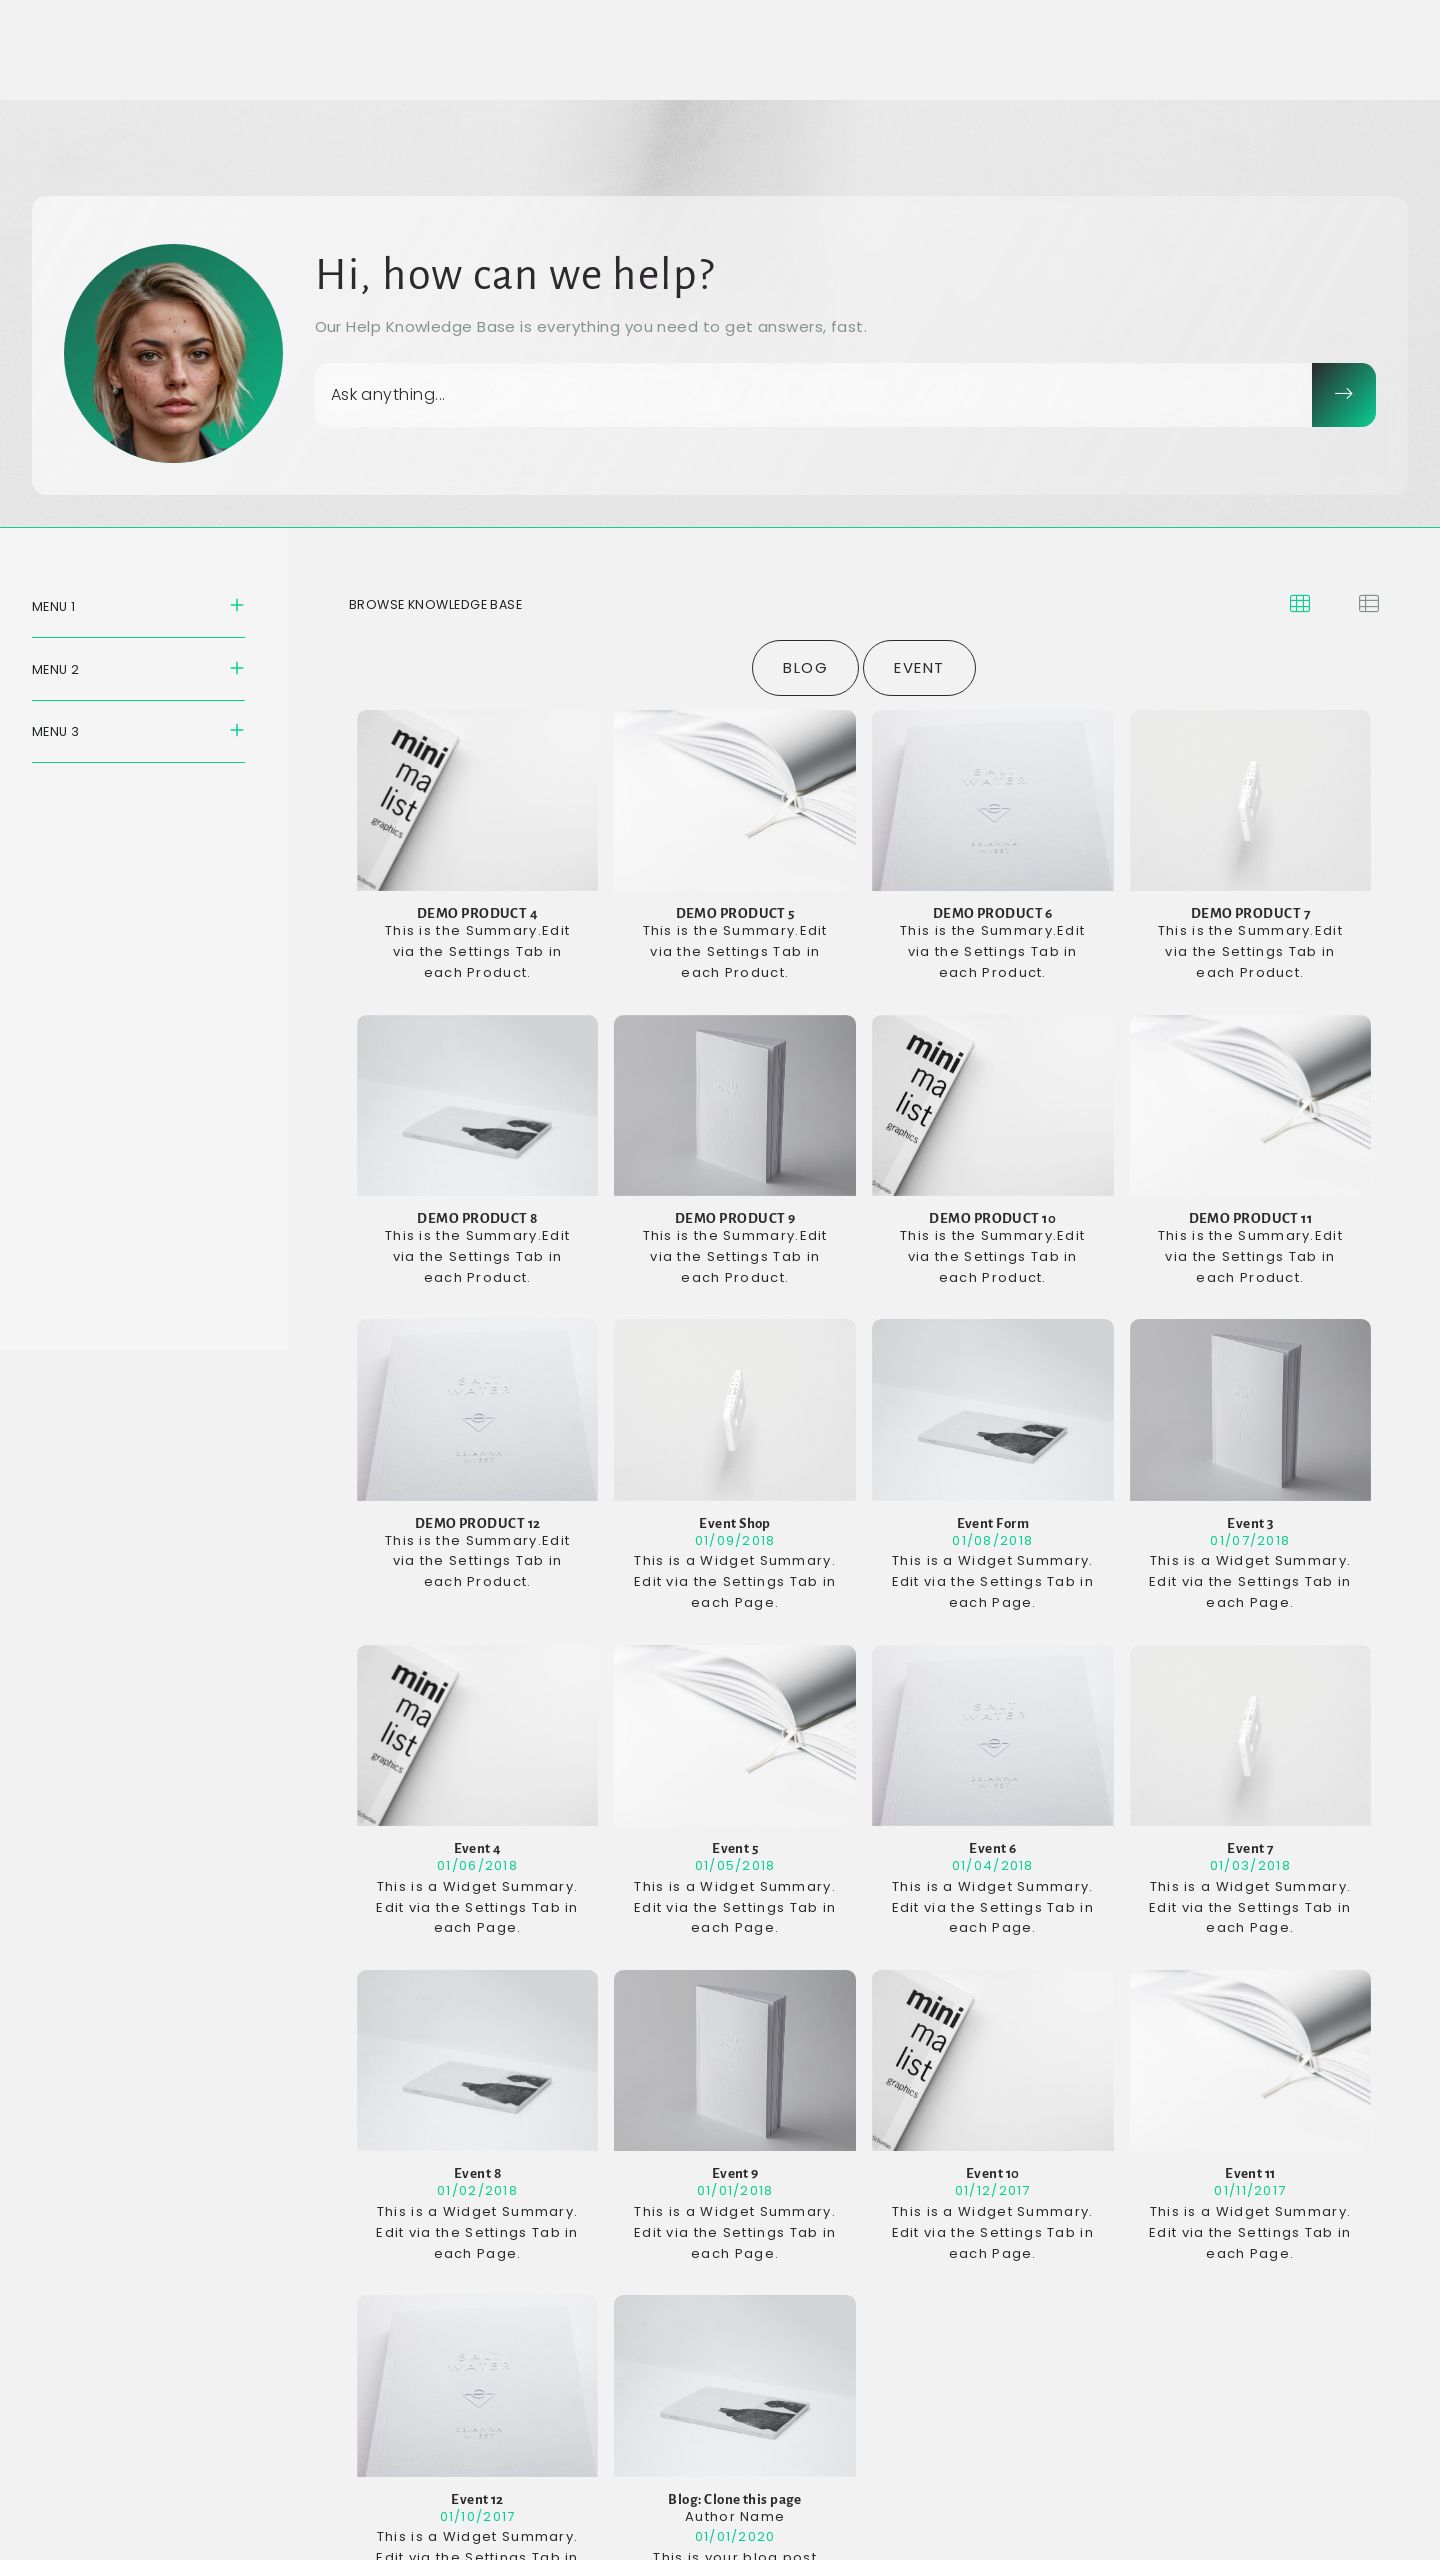This screenshot has height=2560, width=1440.
Task: Expand Menu 3 with the plus icon
Action: pos(237,730)
